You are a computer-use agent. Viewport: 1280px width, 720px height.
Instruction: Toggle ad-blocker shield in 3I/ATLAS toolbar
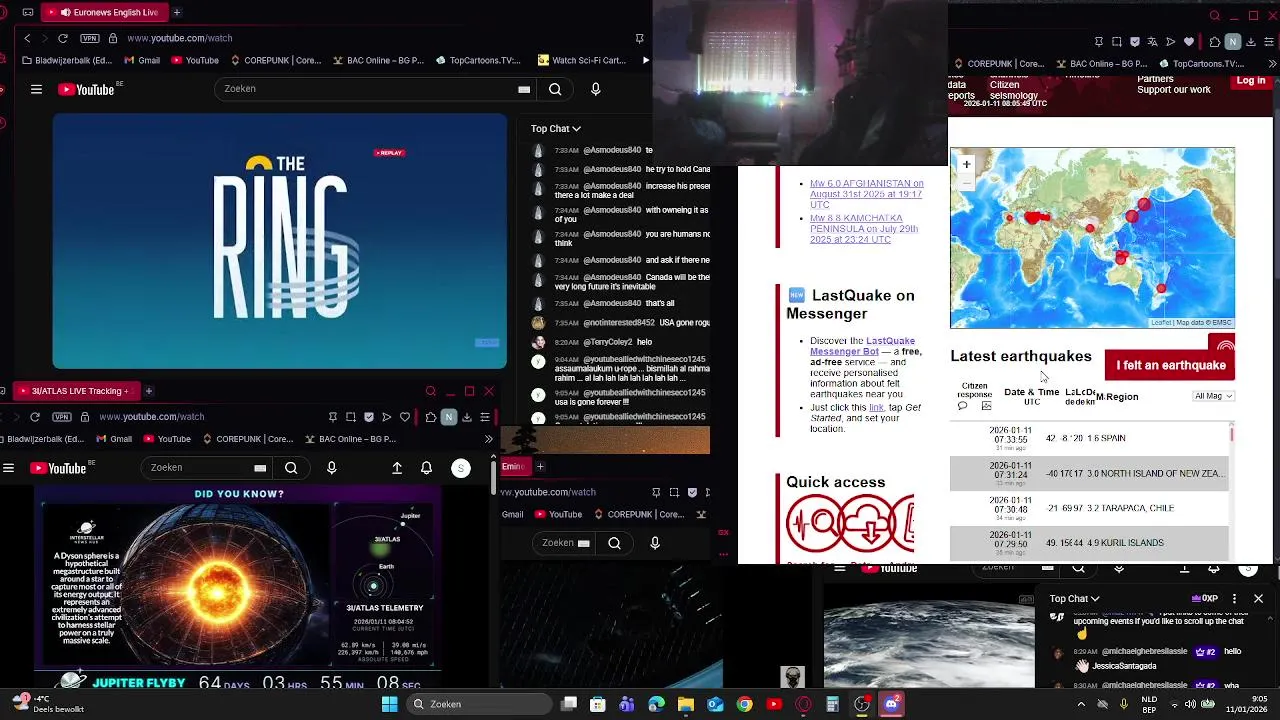[x=369, y=417]
